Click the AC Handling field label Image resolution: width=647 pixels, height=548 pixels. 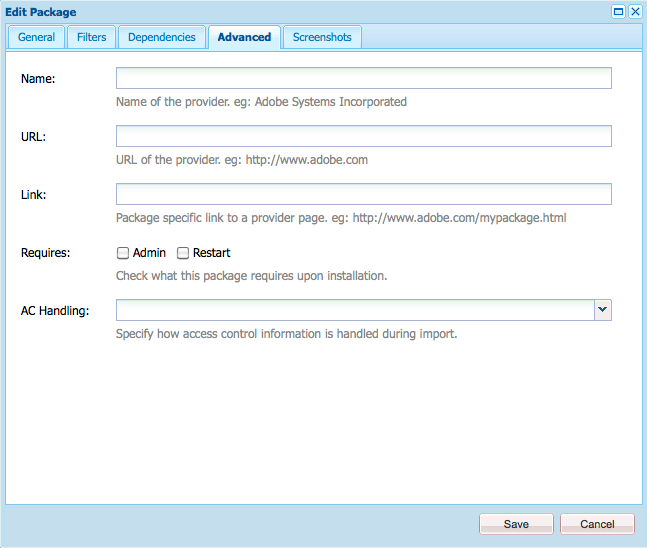click(55, 311)
